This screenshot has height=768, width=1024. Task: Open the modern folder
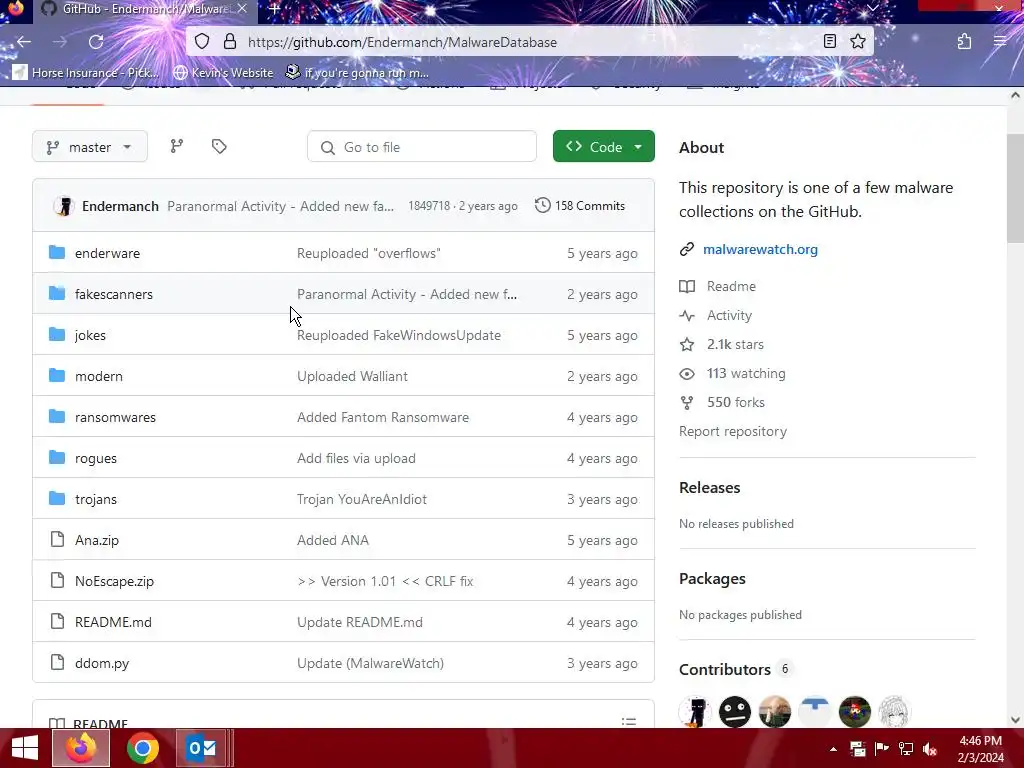(99, 376)
